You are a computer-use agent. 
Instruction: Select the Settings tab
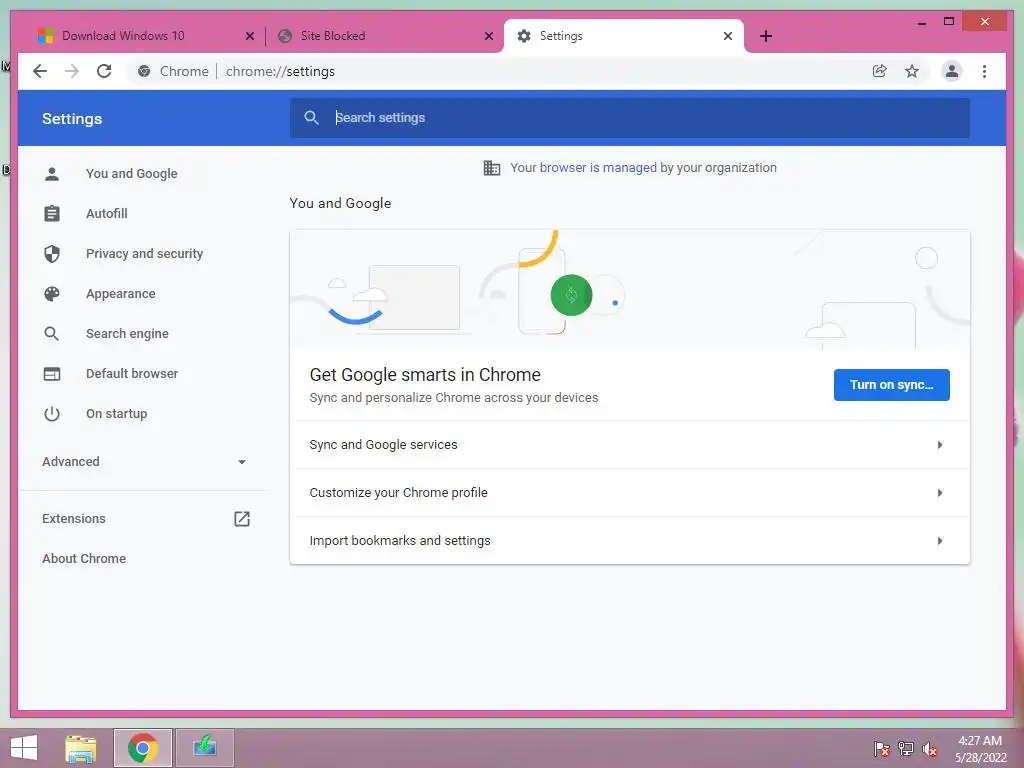[x=624, y=36]
